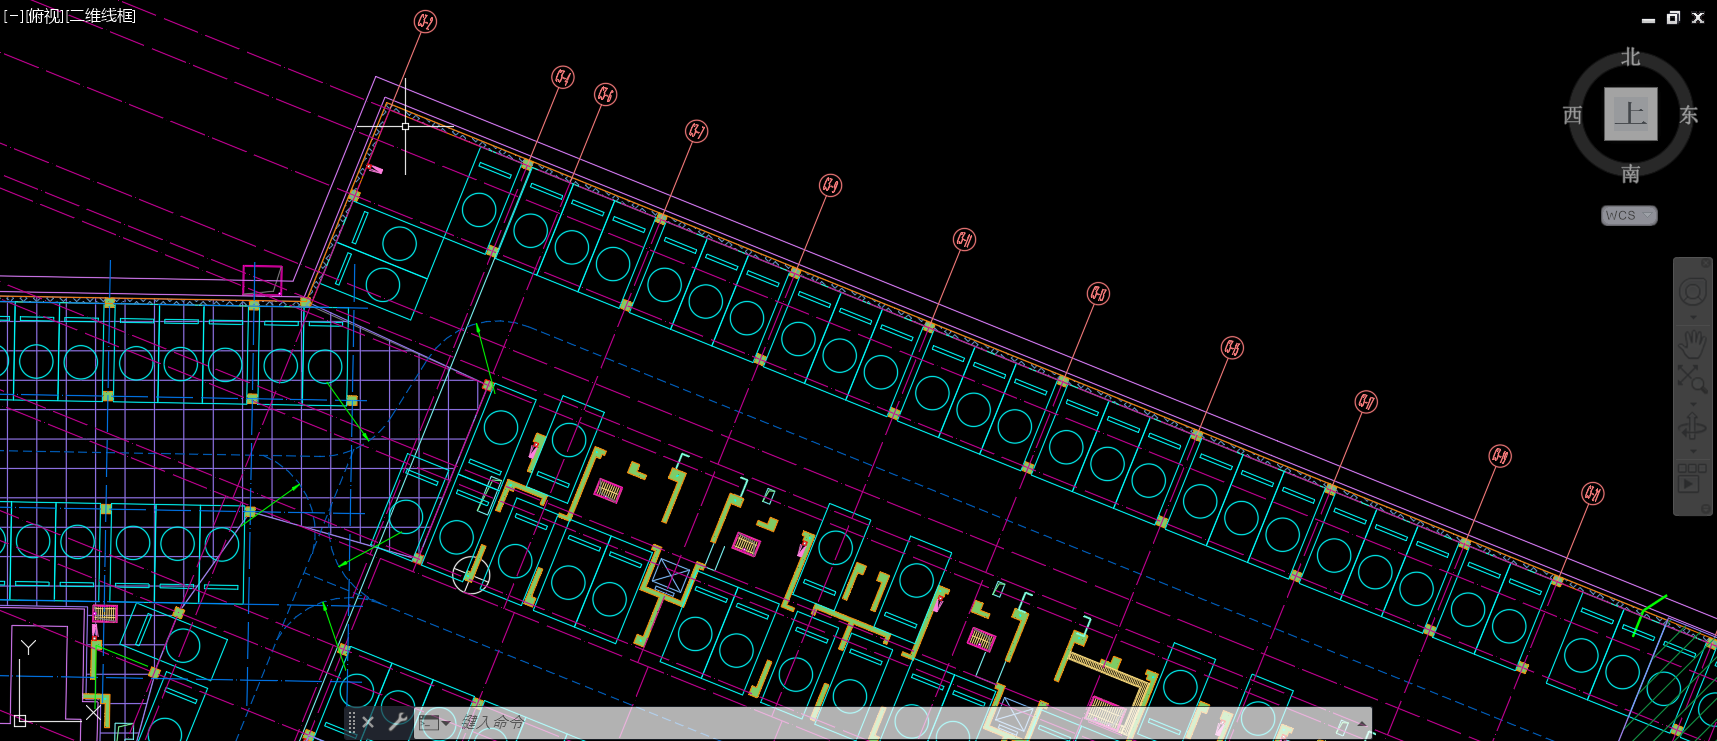Open the SteeringWheels navigation tool
This screenshot has width=1717, height=741.
click(x=1693, y=291)
